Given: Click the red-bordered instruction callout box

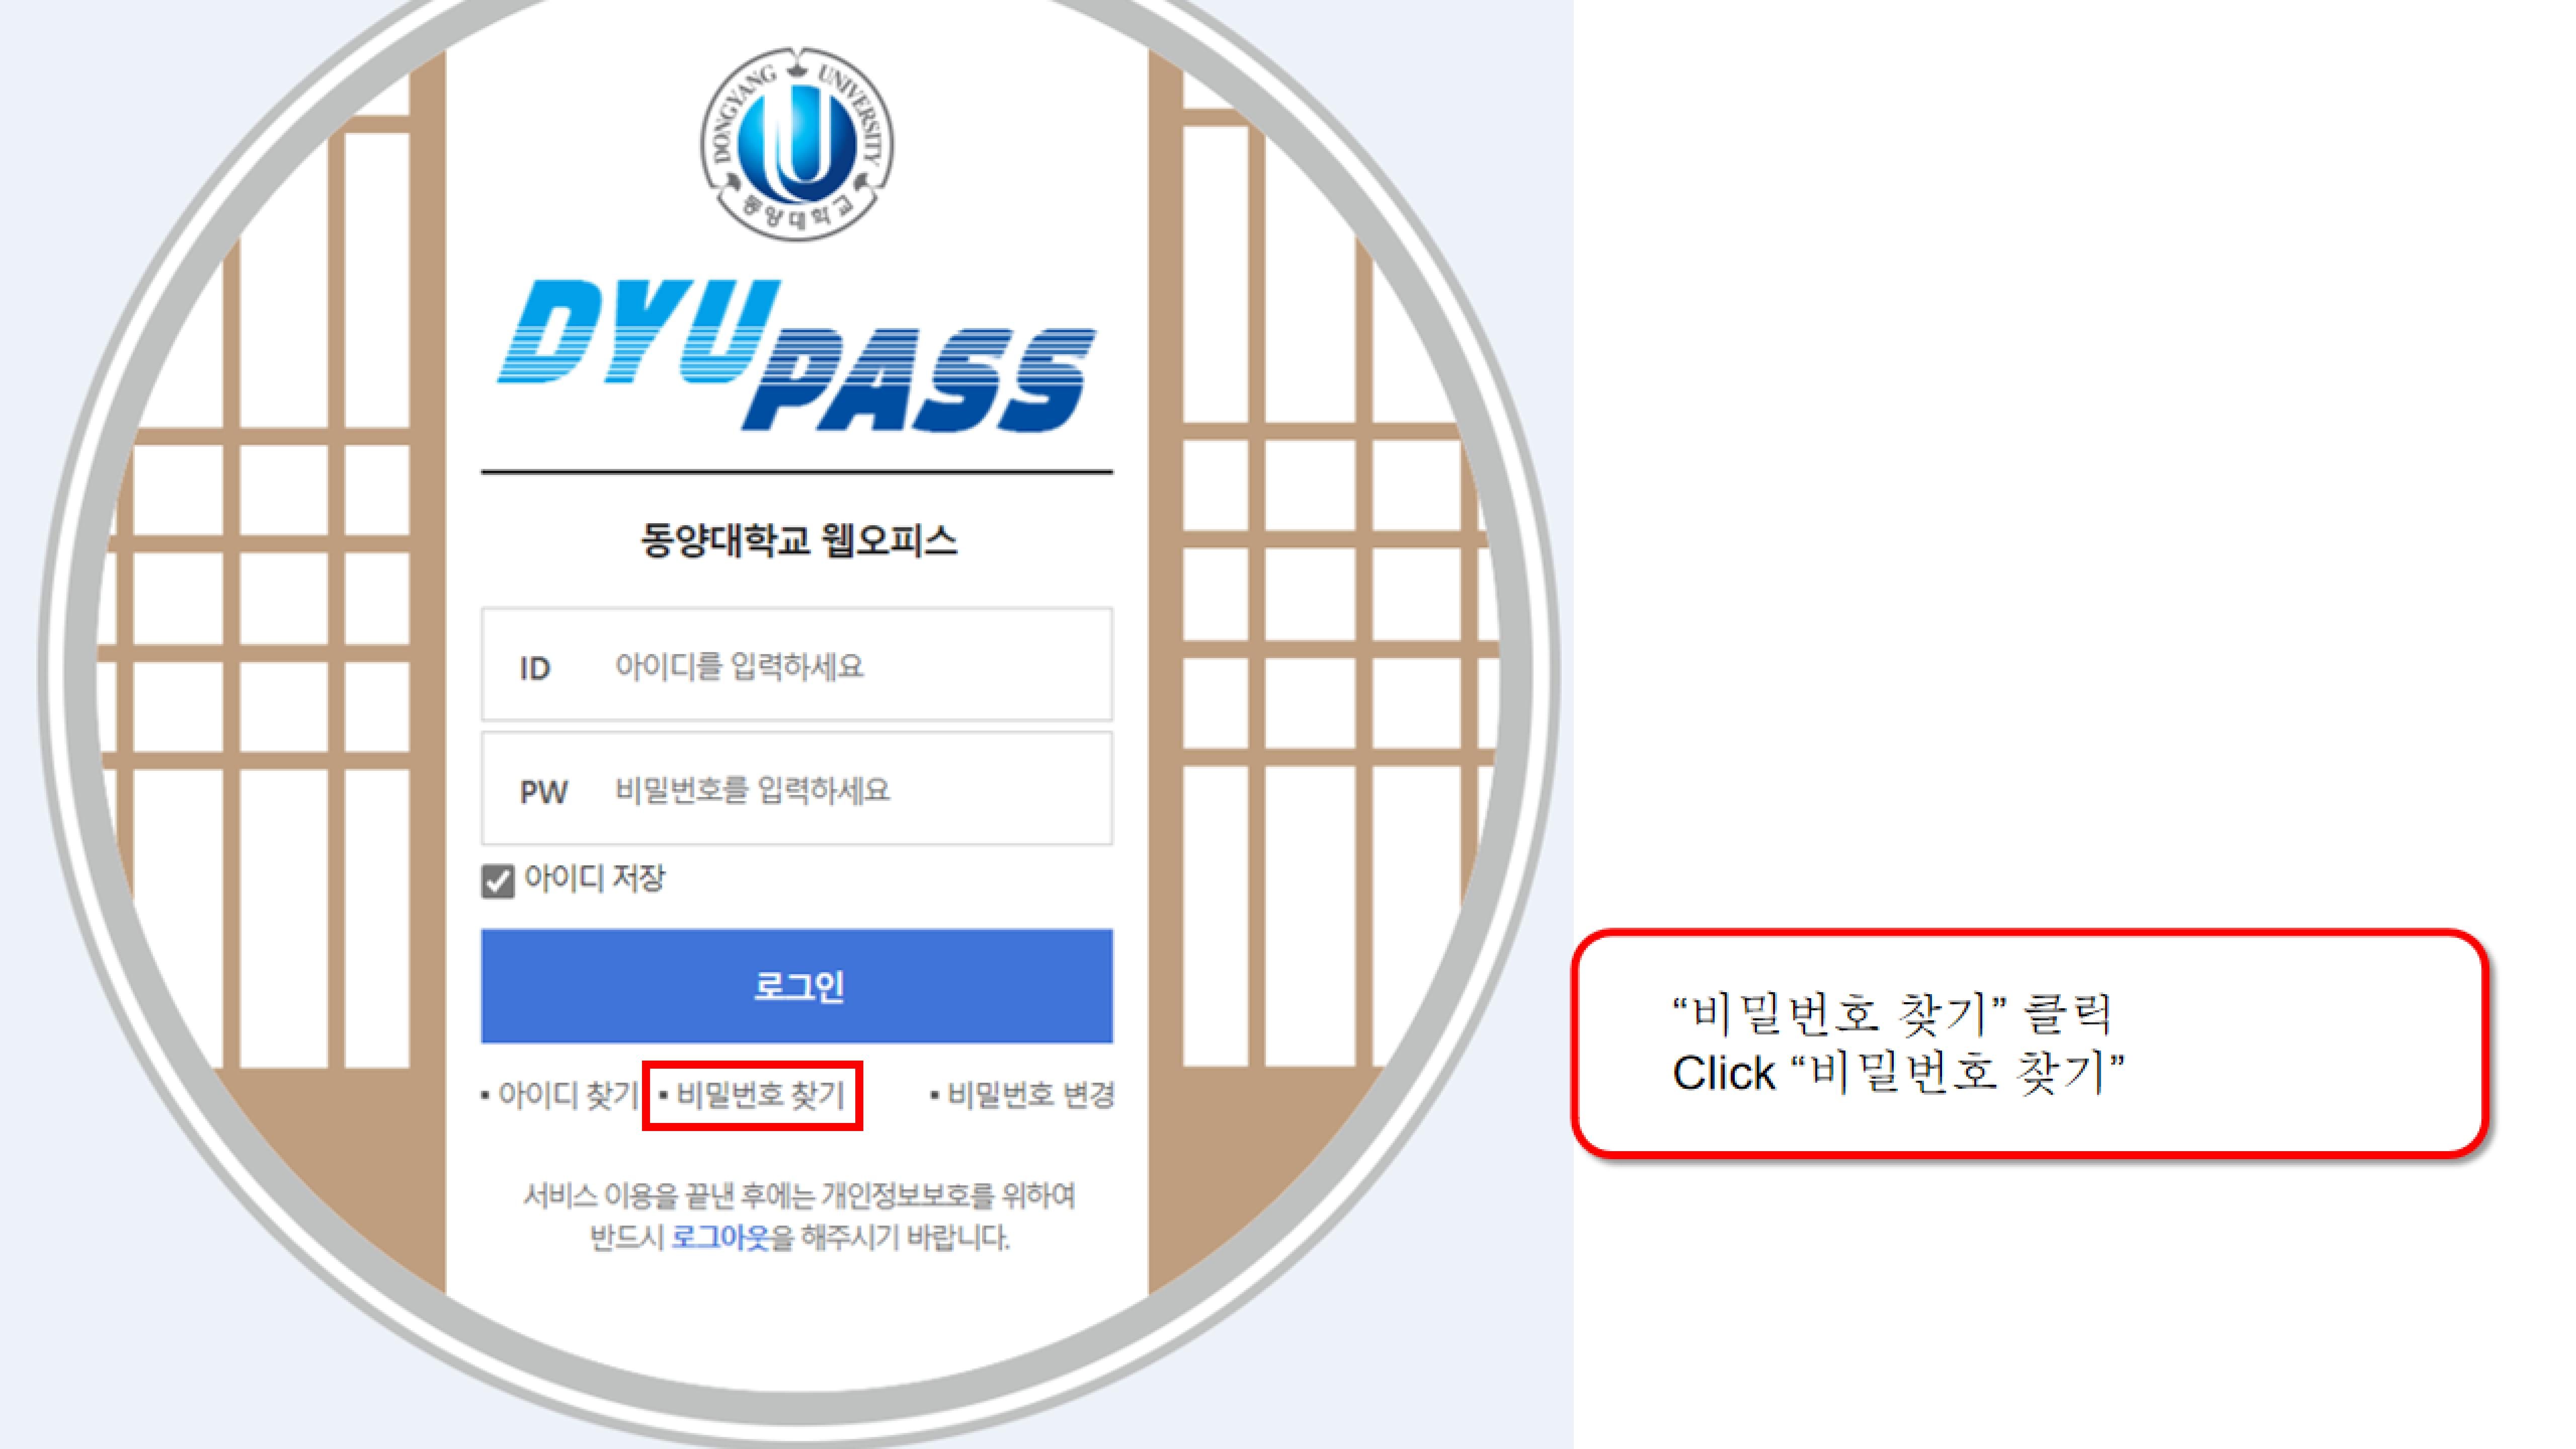Looking at the screenshot, I should pos(2030,1044).
